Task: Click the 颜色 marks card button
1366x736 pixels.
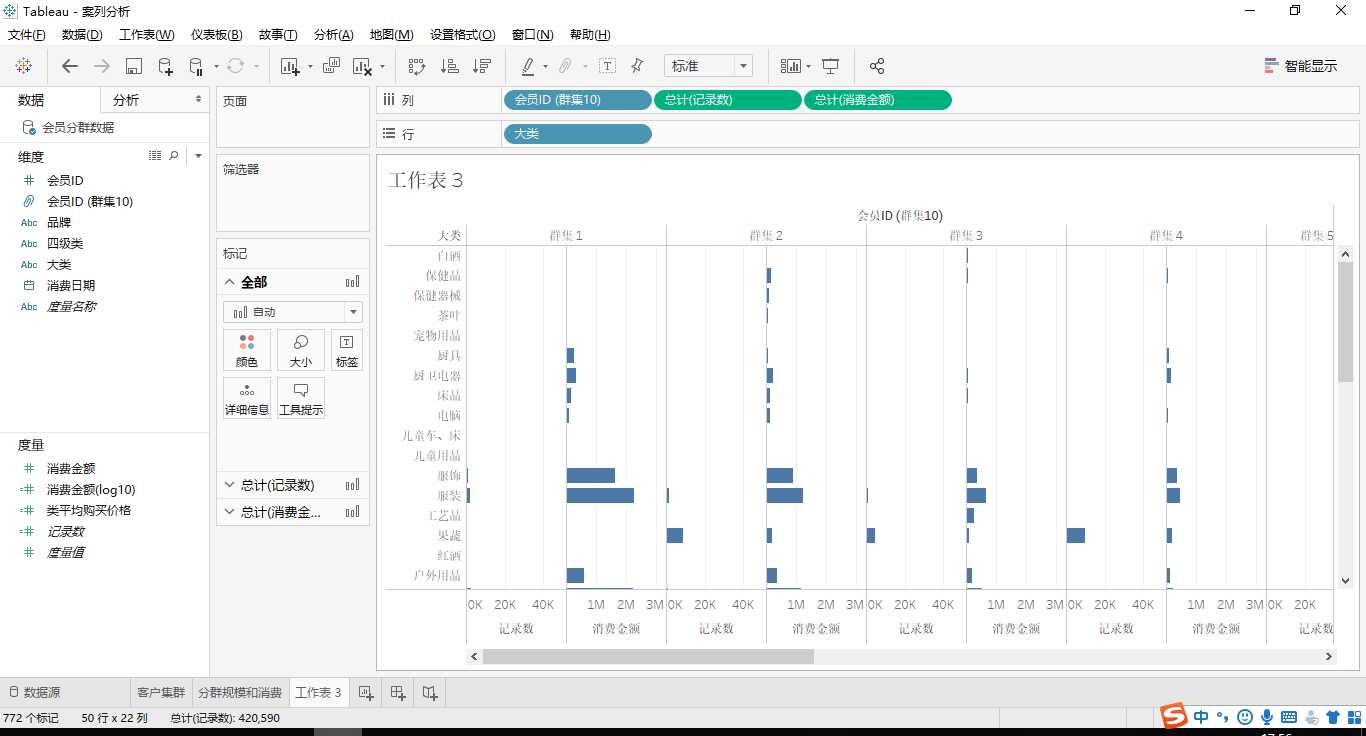Action: pos(247,351)
